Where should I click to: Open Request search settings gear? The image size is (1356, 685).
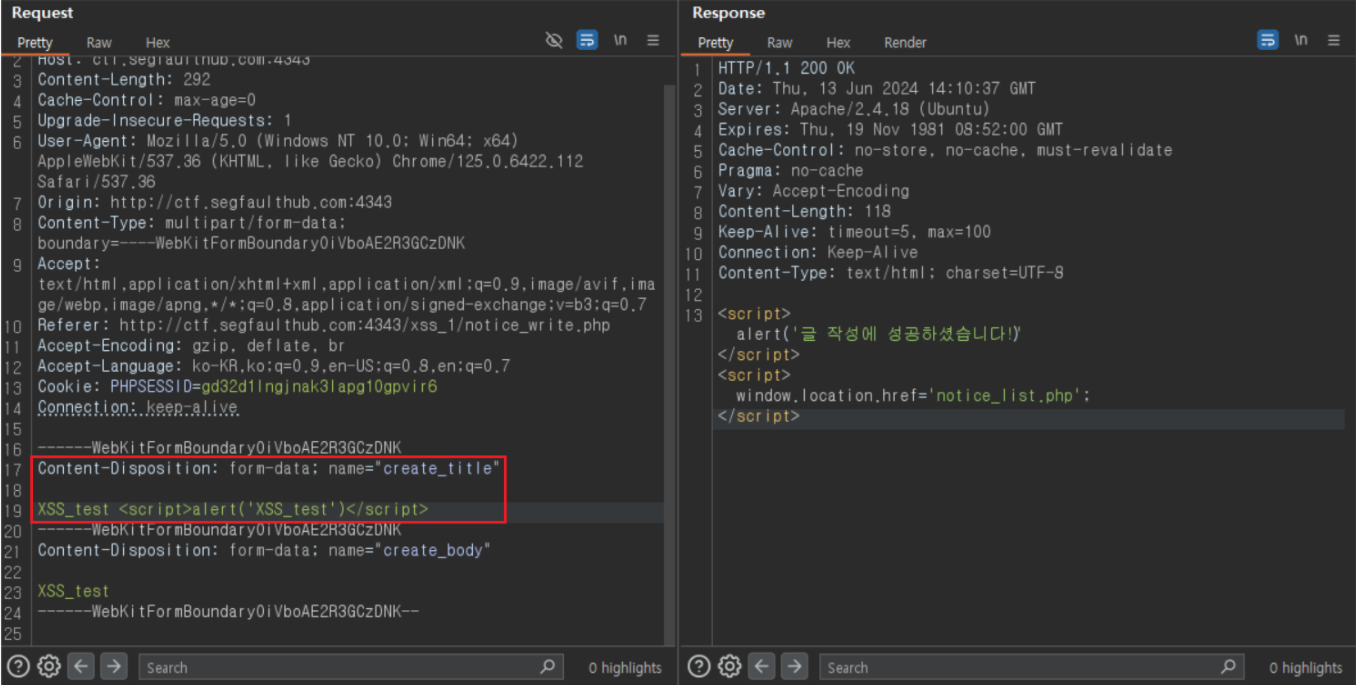[x=49, y=666]
